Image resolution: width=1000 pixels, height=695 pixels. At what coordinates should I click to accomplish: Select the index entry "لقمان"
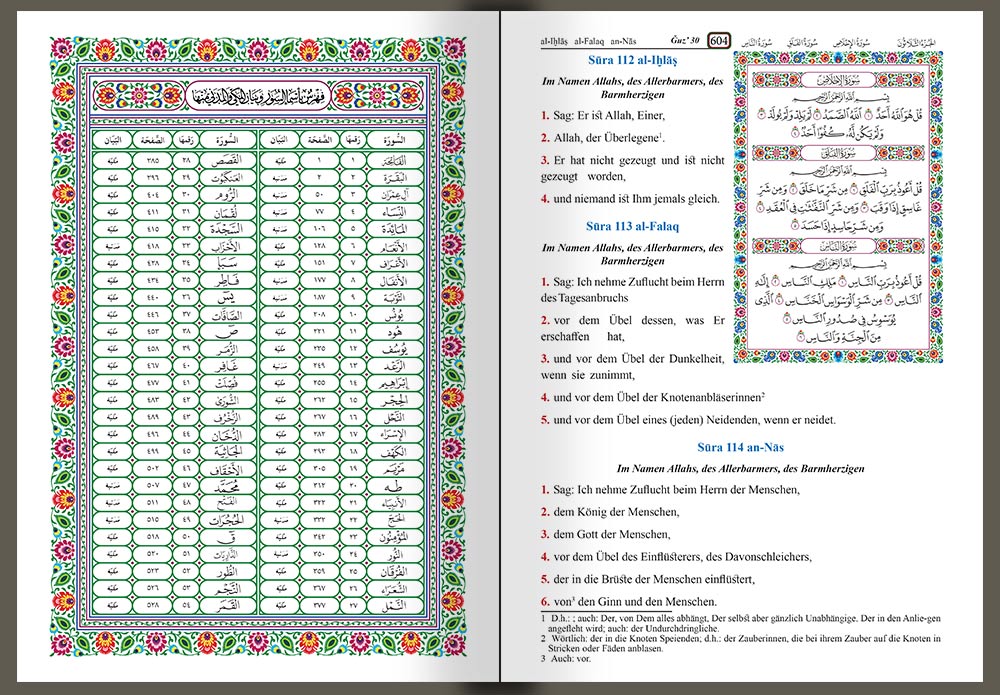(x=226, y=212)
